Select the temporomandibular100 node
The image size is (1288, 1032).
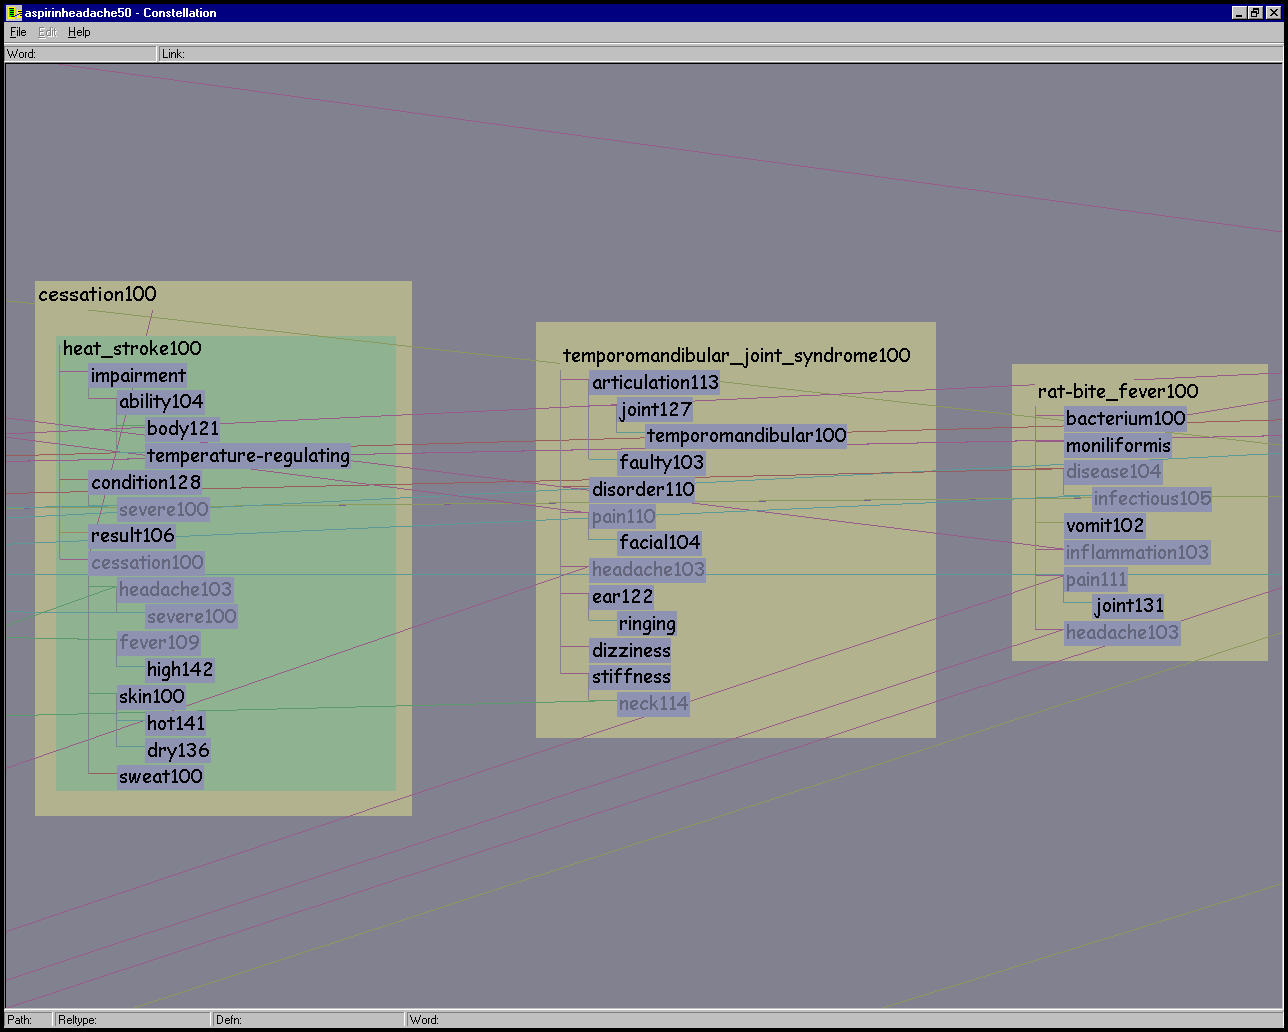(746, 436)
